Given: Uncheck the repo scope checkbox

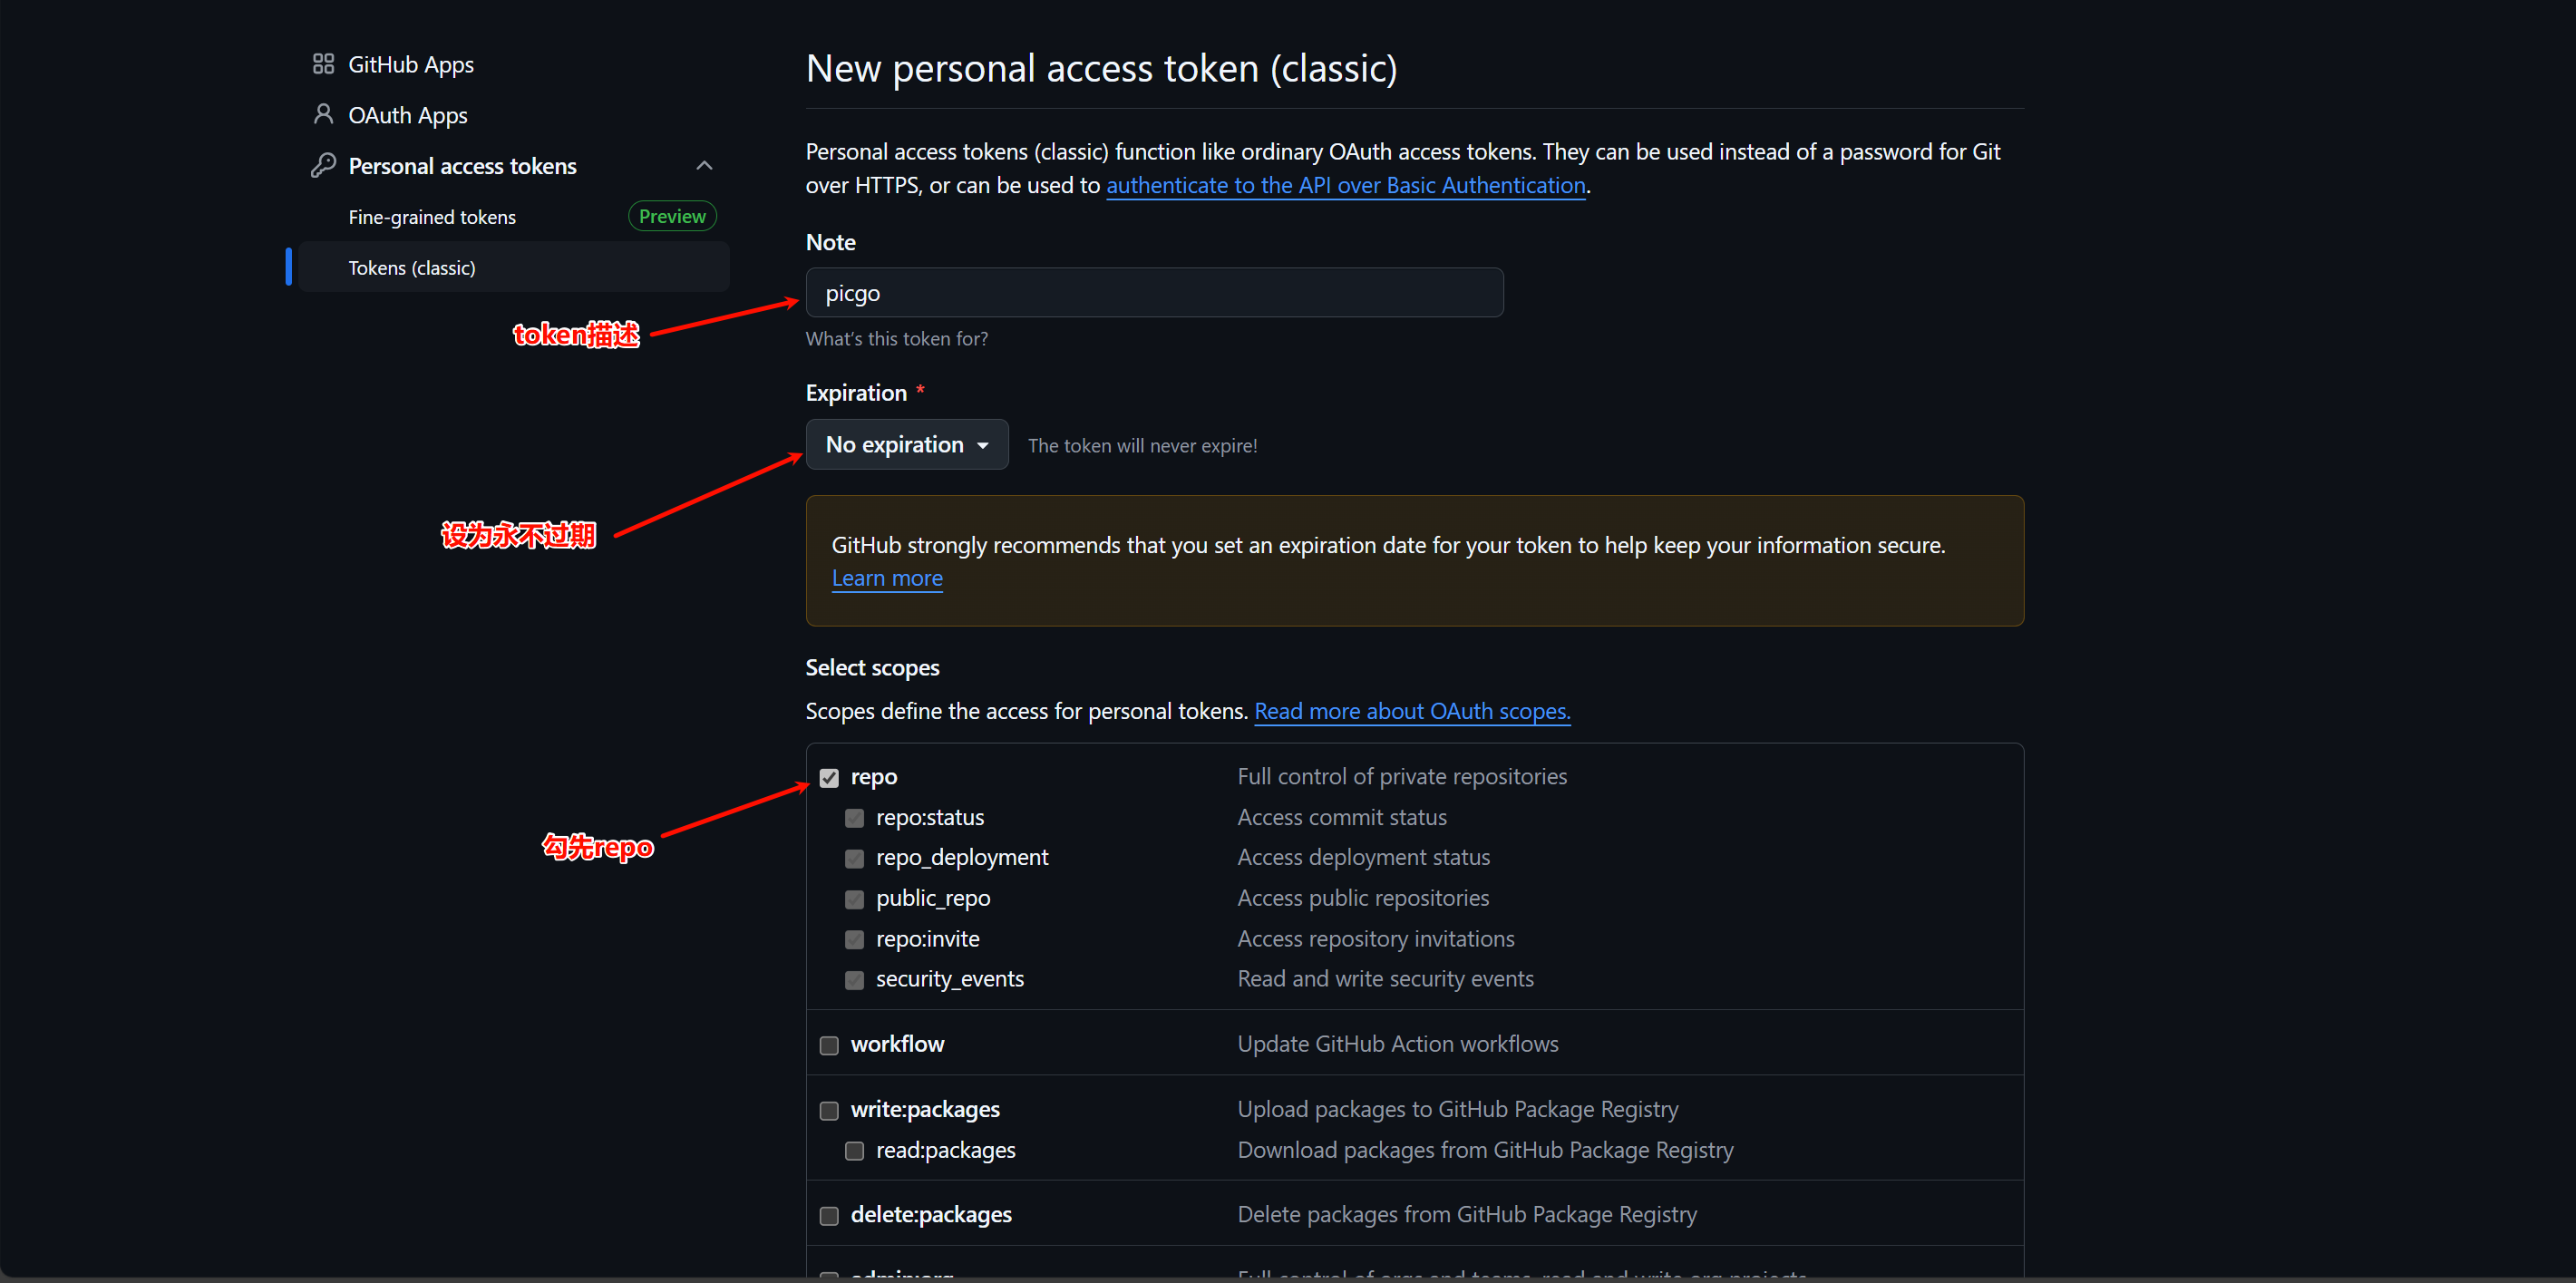Looking at the screenshot, I should pos(829,778).
